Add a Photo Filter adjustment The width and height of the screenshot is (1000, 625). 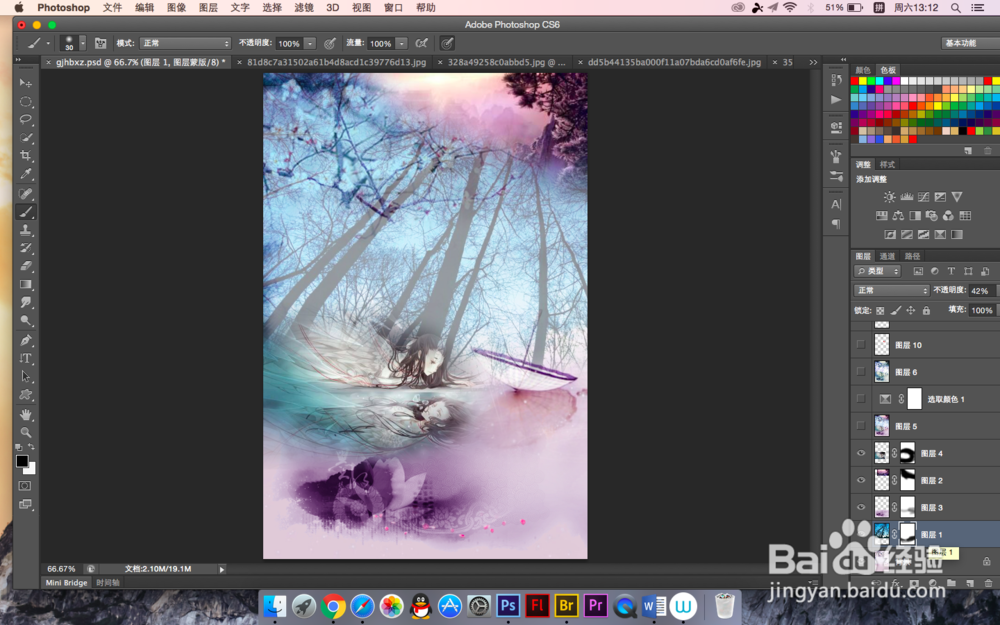tap(932, 216)
